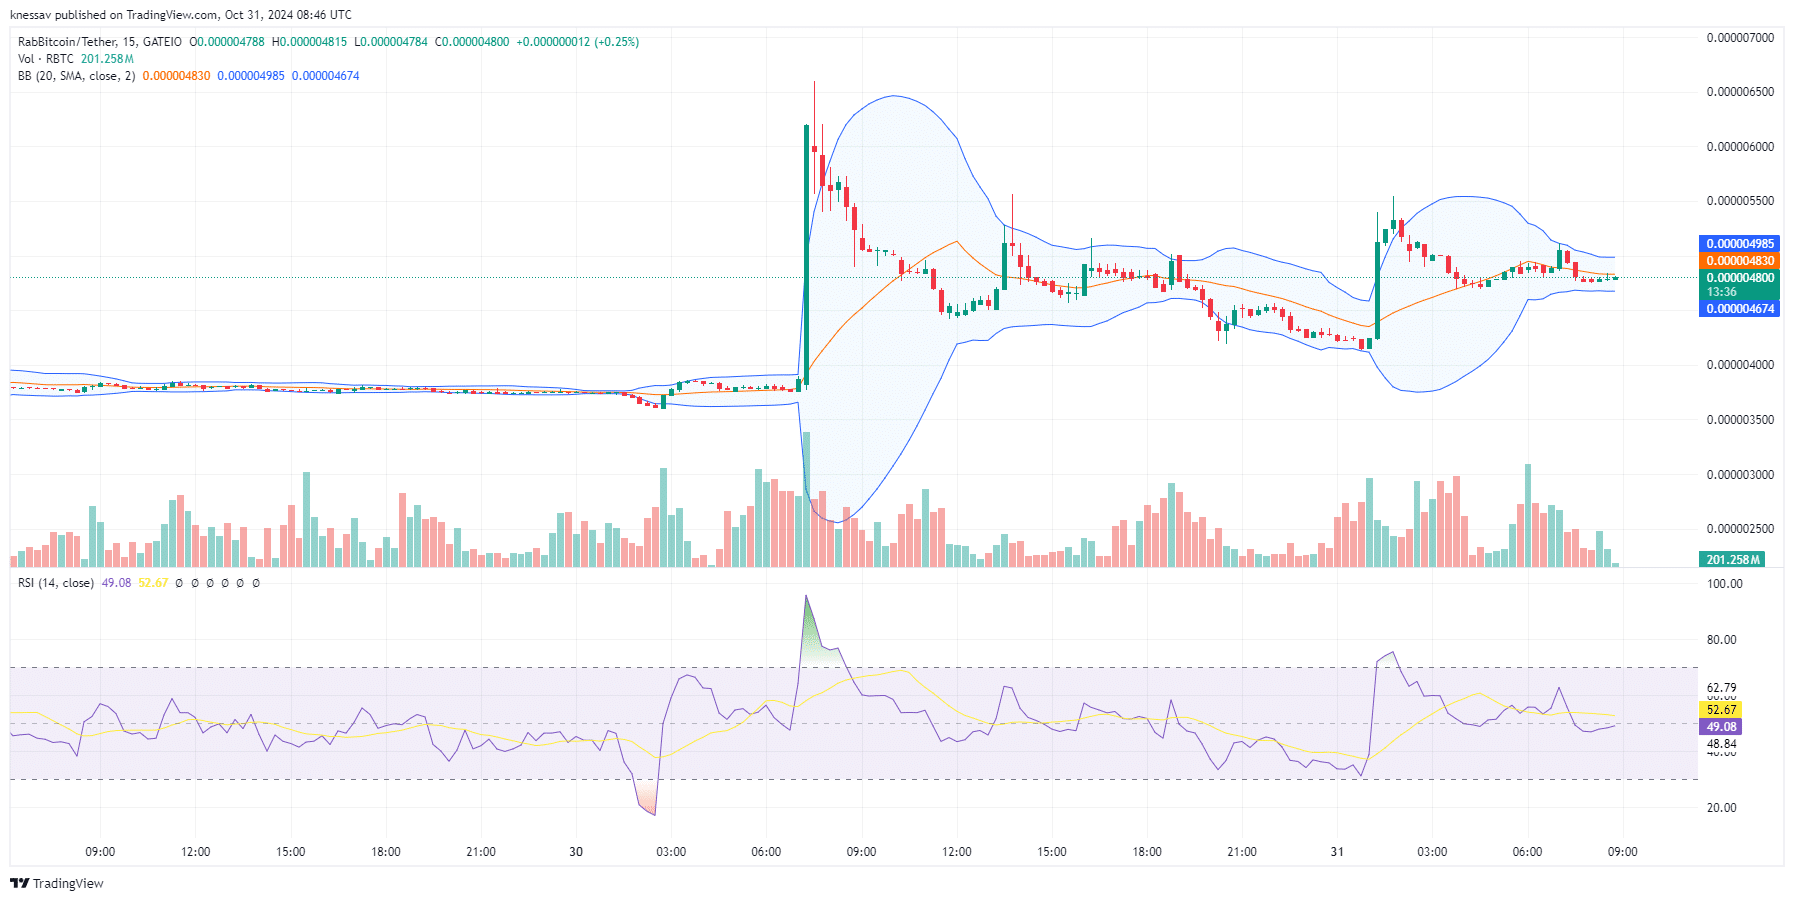Image resolution: width=1794 pixels, height=901 pixels.
Task: Click the 0.000006000 price axis label
Action: 1740,147
